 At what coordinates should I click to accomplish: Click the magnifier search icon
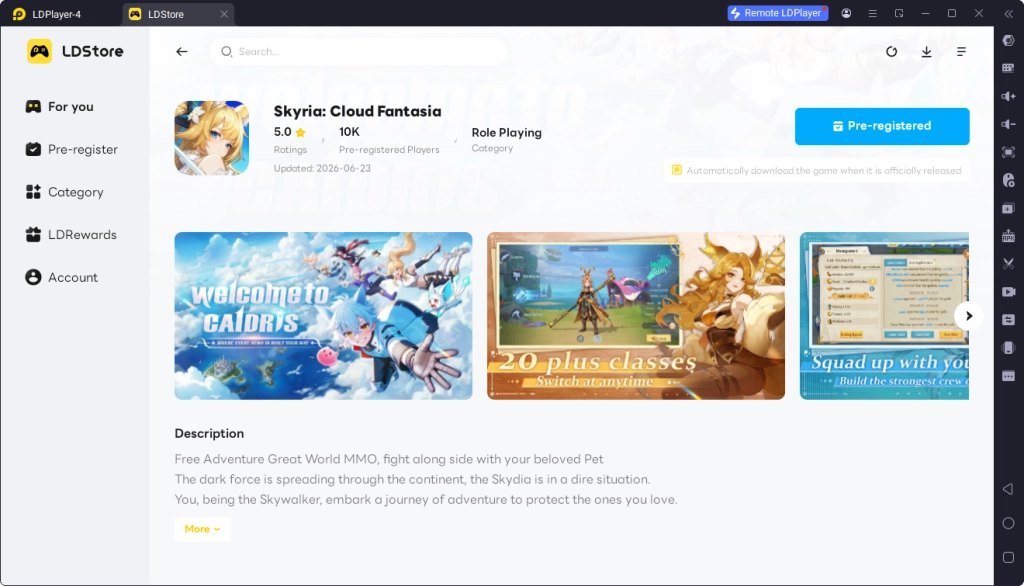click(x=227, y=52)
